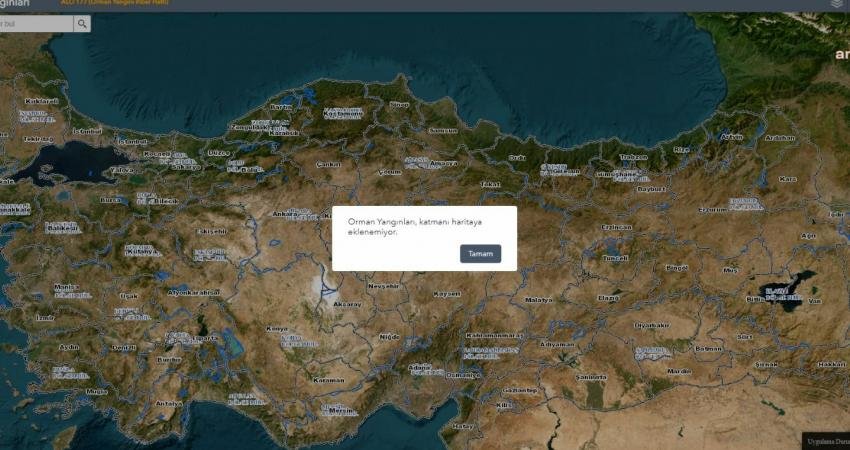
Task: Click the Samsun city label
Action: [x=443, y=131]
